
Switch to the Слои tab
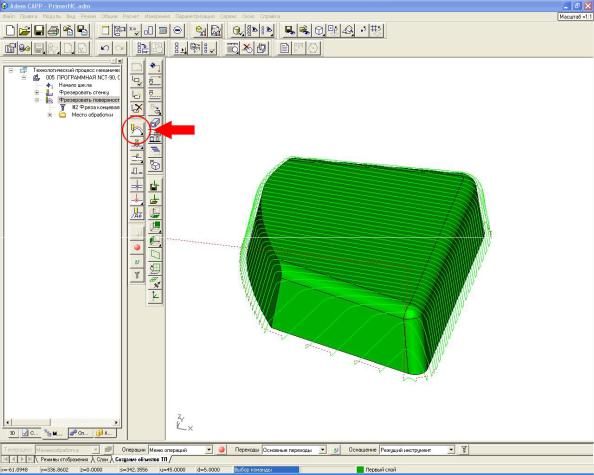point(102,459)
